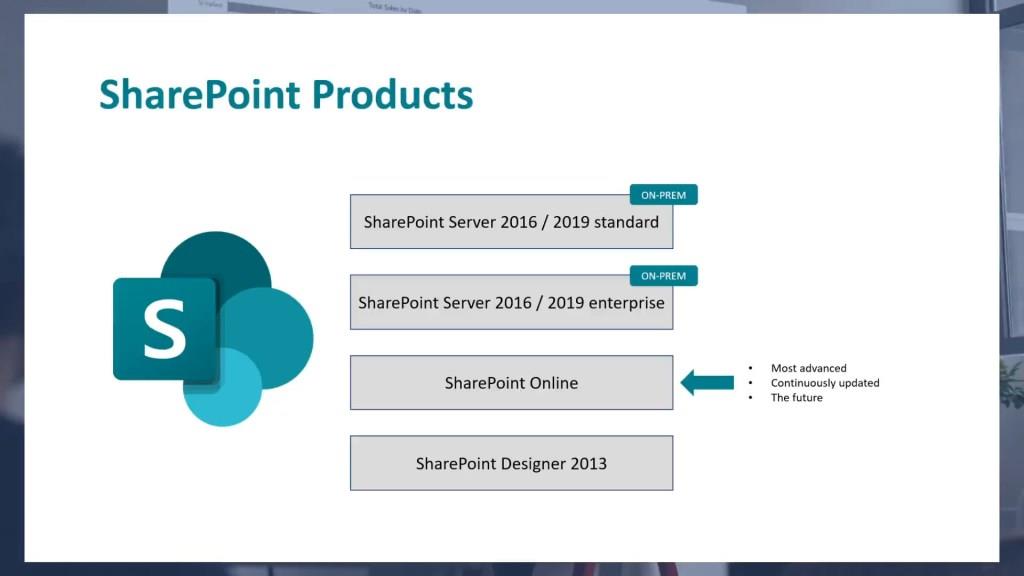This screenshot has height=576, width=1024.
Task: Click the teal arrow pointing at SharePoint Online
Action: (707, 383)
